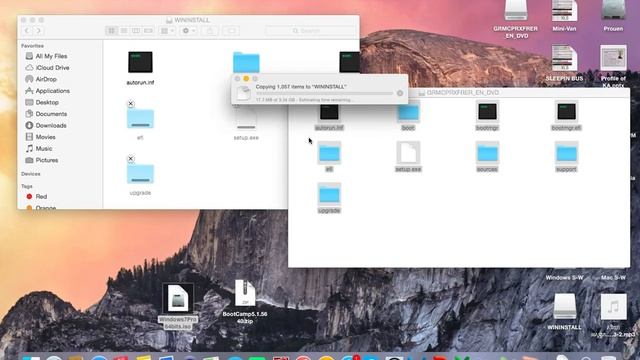640x360 pixels.
Task: Minimize the copying progress dialog
Action: (x=246, y=78)
